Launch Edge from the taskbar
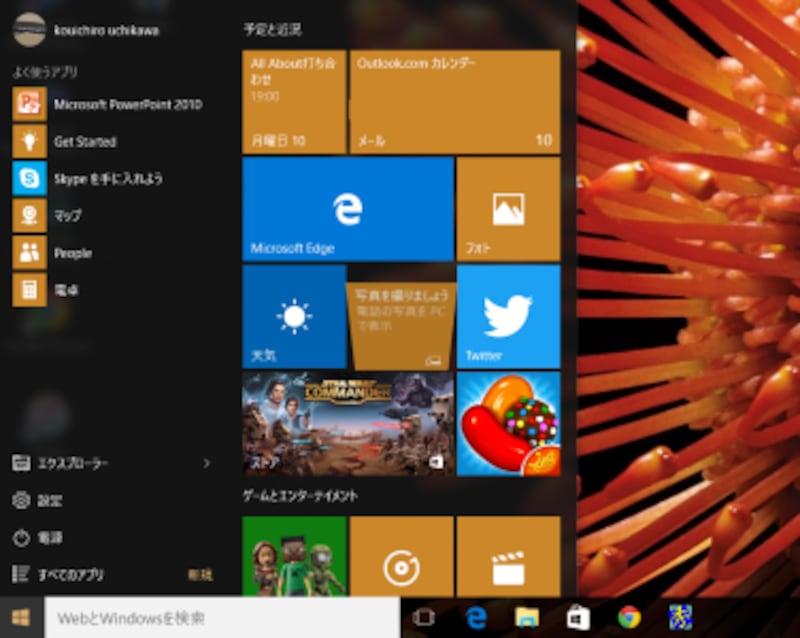The height and width of the screenshot is (638, 800). pos(476,618)
